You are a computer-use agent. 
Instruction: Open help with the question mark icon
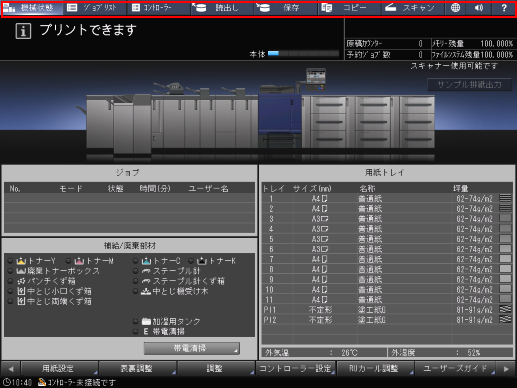pos(504,8)
